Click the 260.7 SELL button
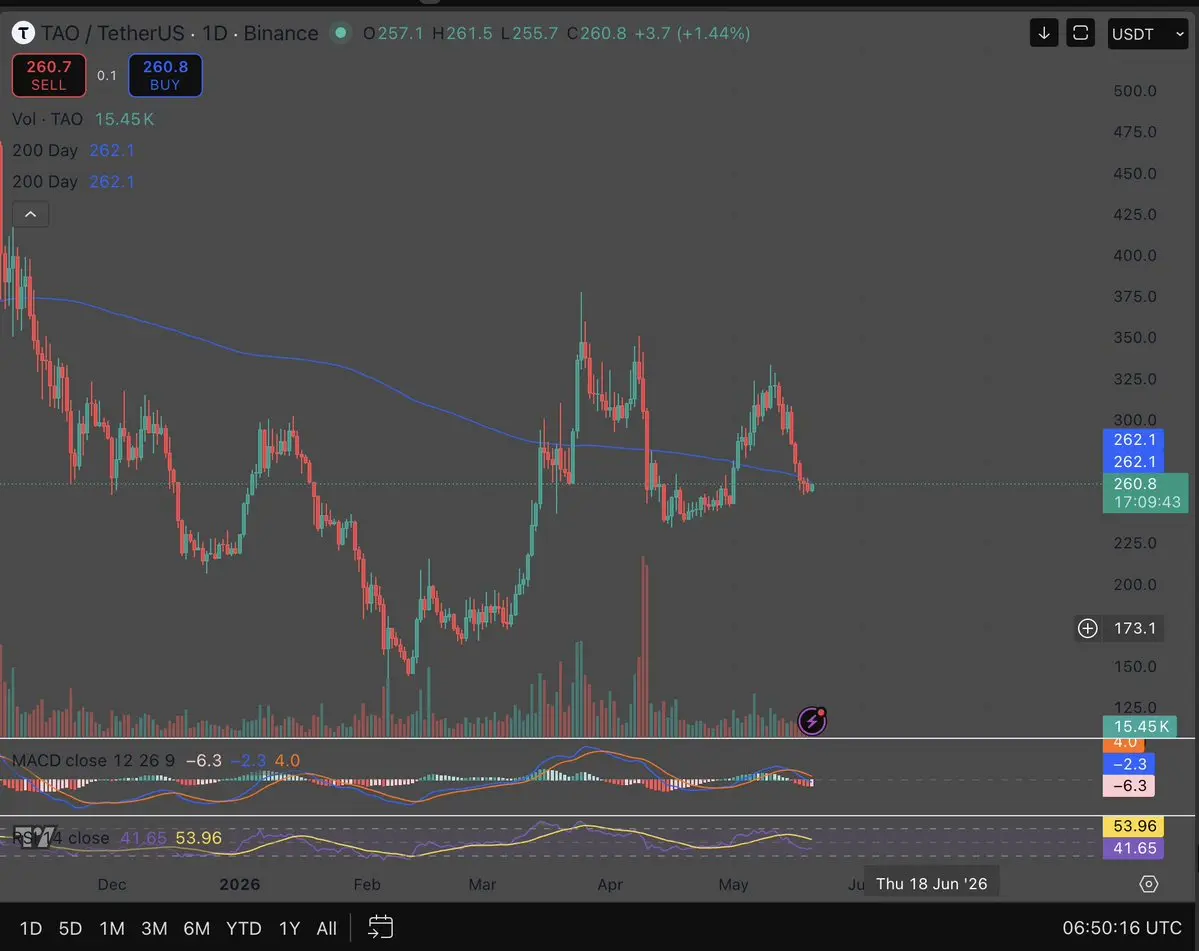The width and height of the screenshot is (1199, 951). coord(49,75)
